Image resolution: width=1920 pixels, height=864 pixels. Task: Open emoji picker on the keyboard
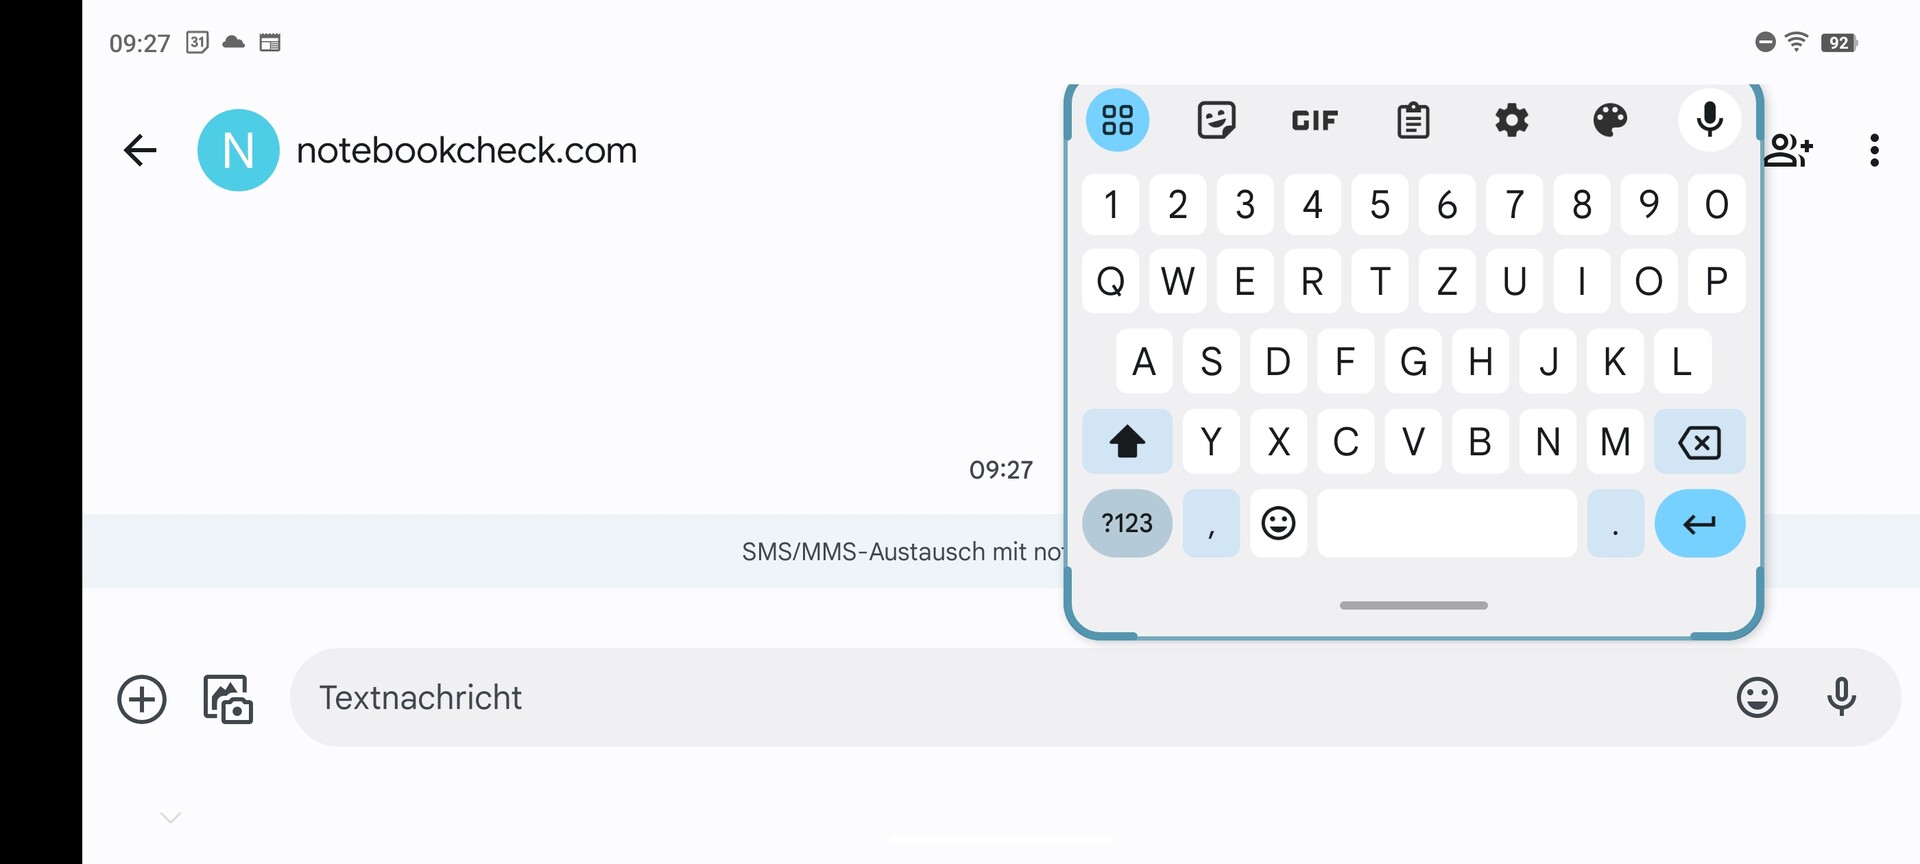tap(1278, 523)
